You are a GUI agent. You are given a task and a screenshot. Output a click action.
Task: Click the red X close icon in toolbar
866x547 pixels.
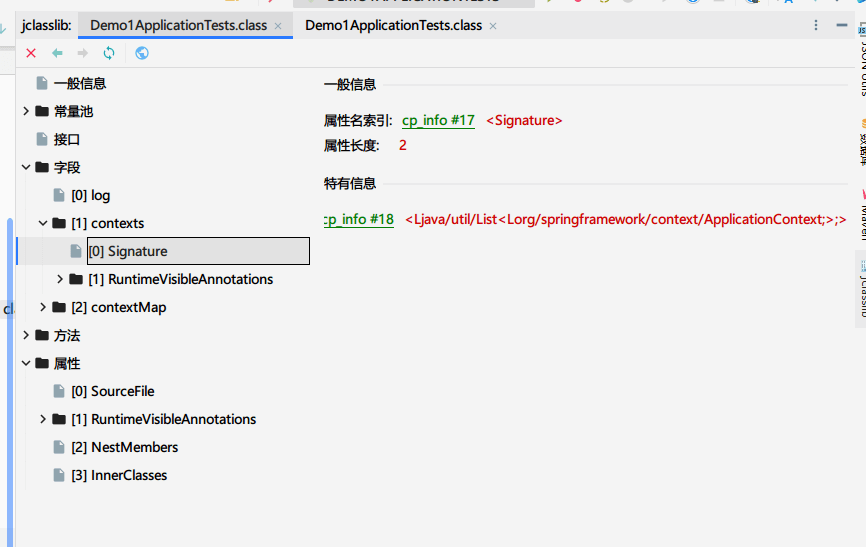click(x=31, y=53)
